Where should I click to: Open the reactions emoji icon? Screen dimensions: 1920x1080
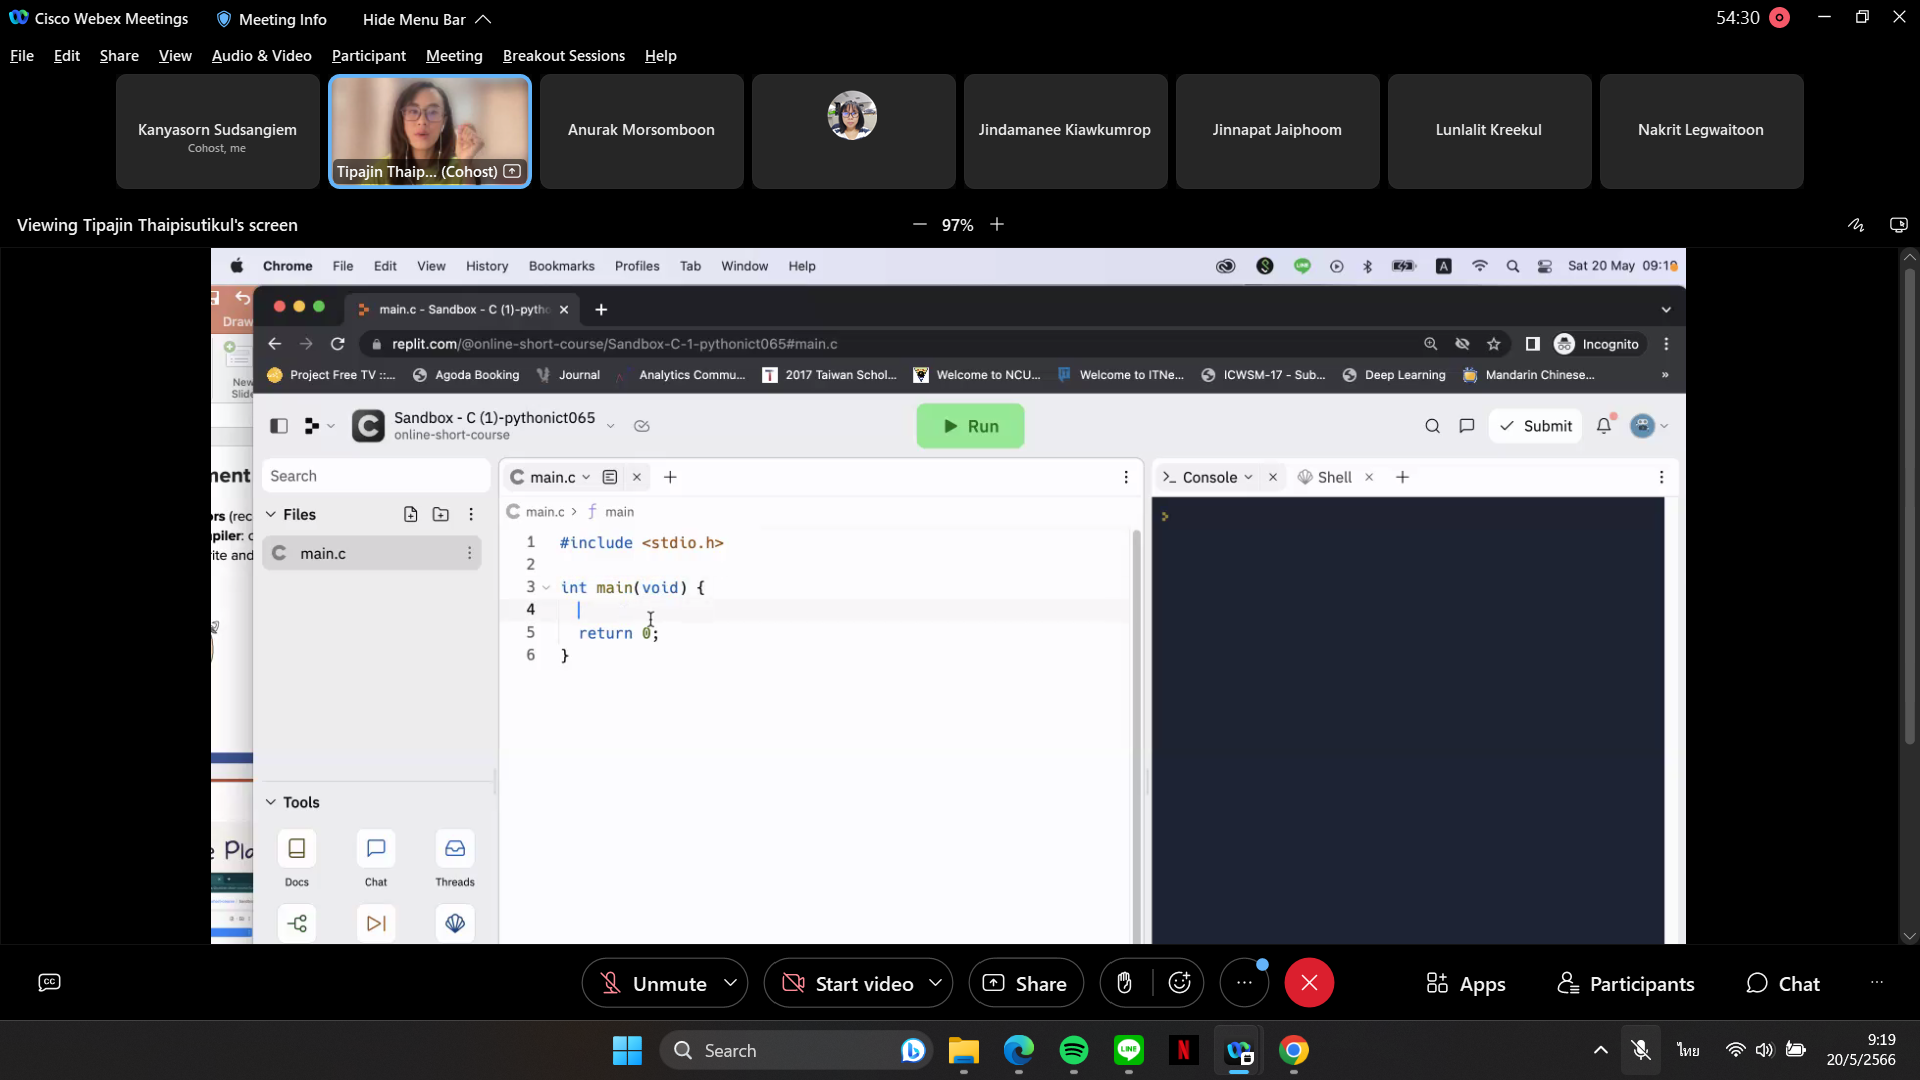1180,983
